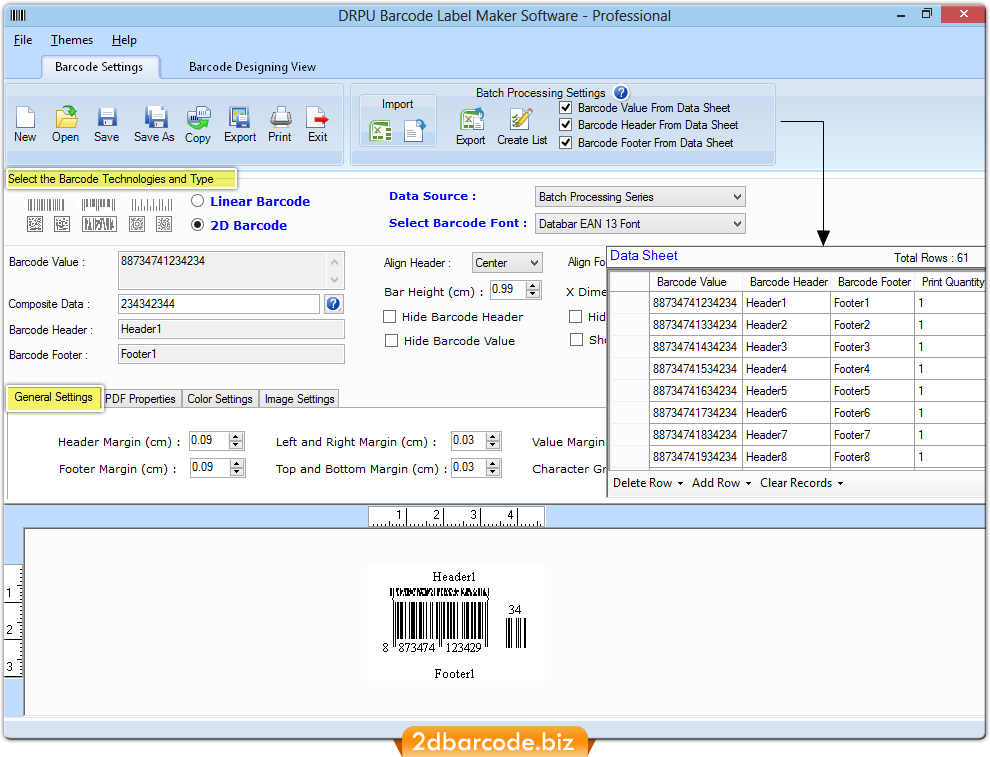The image size is (990, 757).
Task: Click the Top and Bottom Margin spinner
Action: click(x=493, y=467)
